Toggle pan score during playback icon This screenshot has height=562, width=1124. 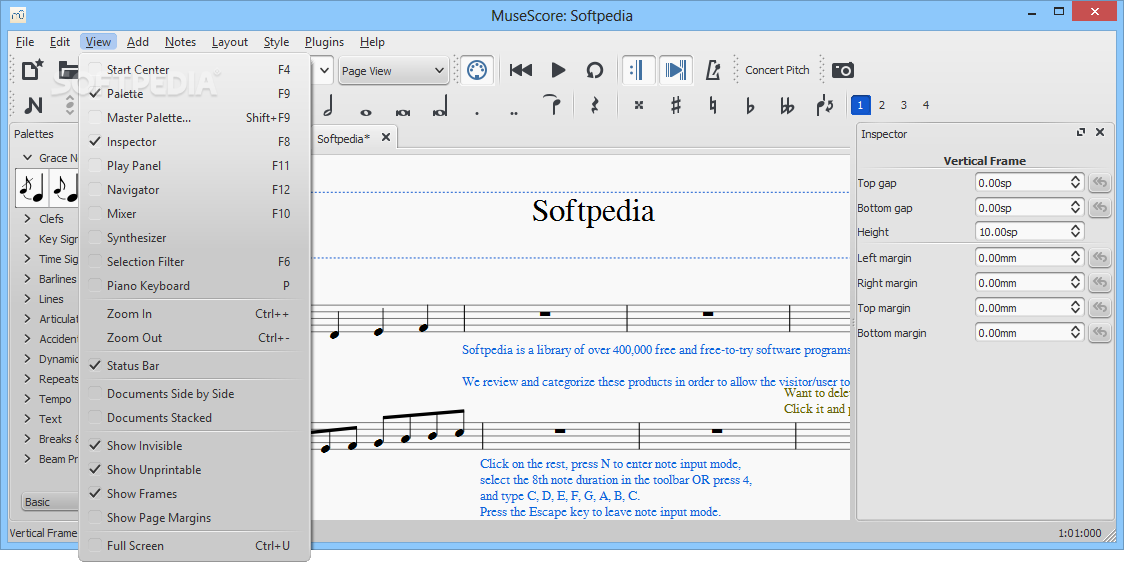pyautogui.click(x=675, y=70)
